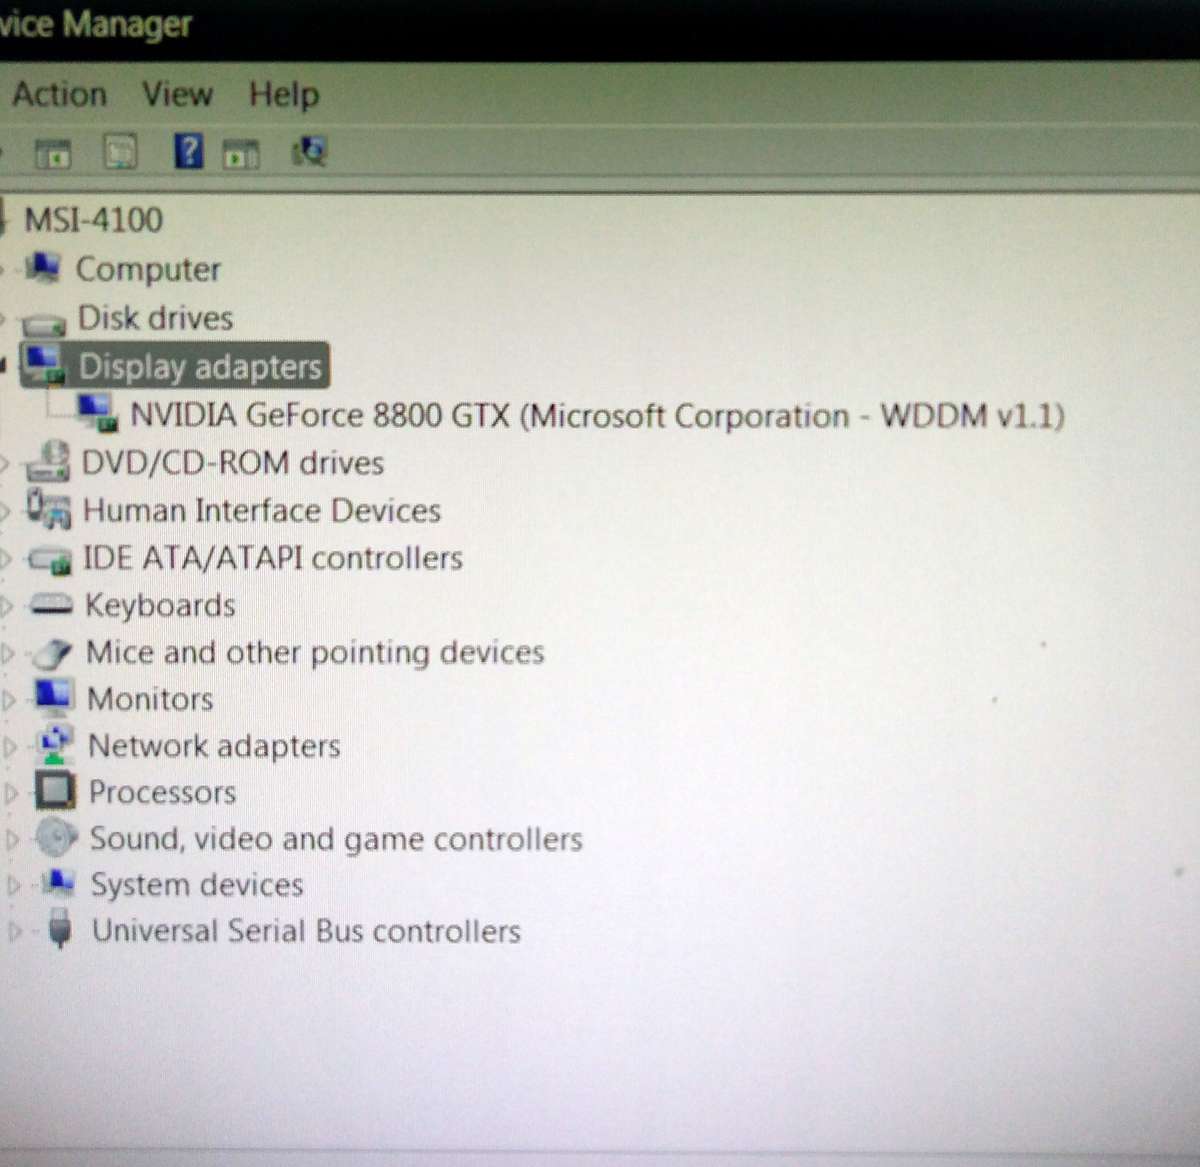Image resolution: width=1200 pixels, height=1167 pixels.
Task: Click the Human Interface Devices icon
Action: click(49, 509)
